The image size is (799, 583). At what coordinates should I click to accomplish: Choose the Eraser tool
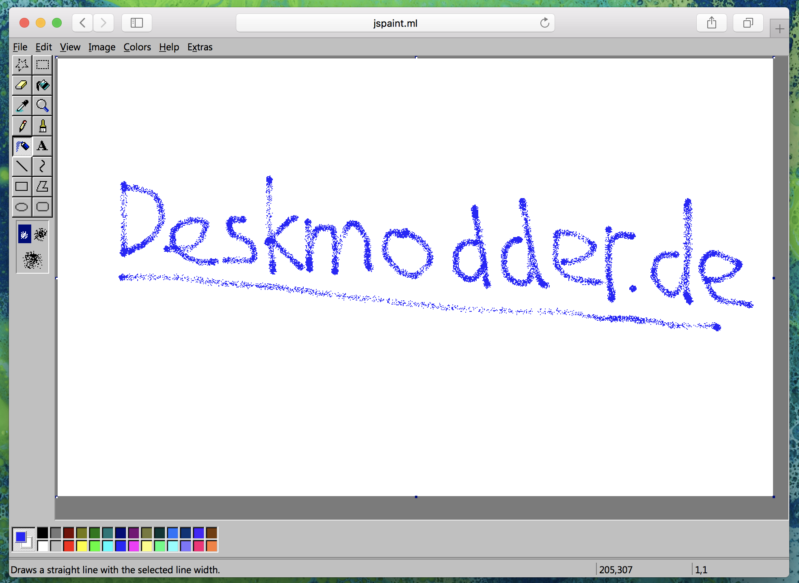(x=22, y=85)
